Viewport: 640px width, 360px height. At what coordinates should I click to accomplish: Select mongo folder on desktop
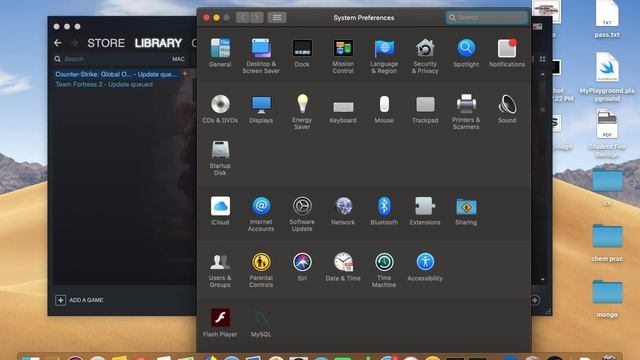607,299
